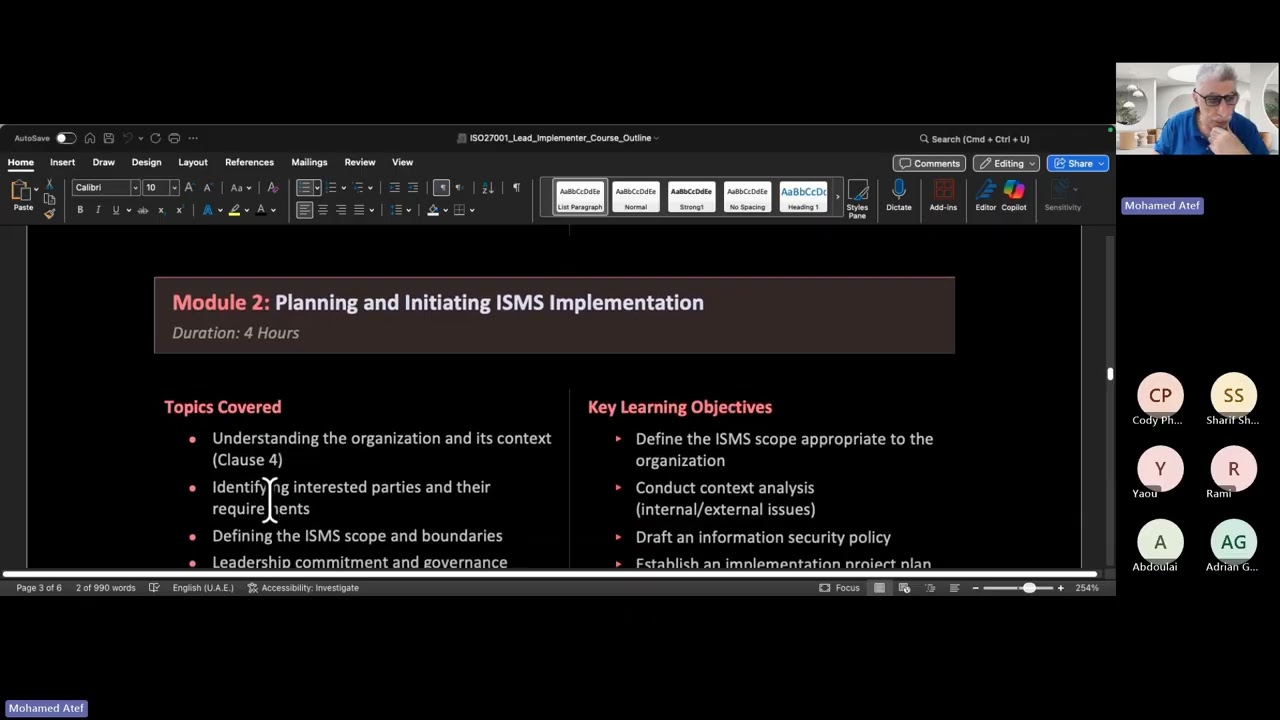
Task: Open the font size dropdown showing 10
Action: 174,188
